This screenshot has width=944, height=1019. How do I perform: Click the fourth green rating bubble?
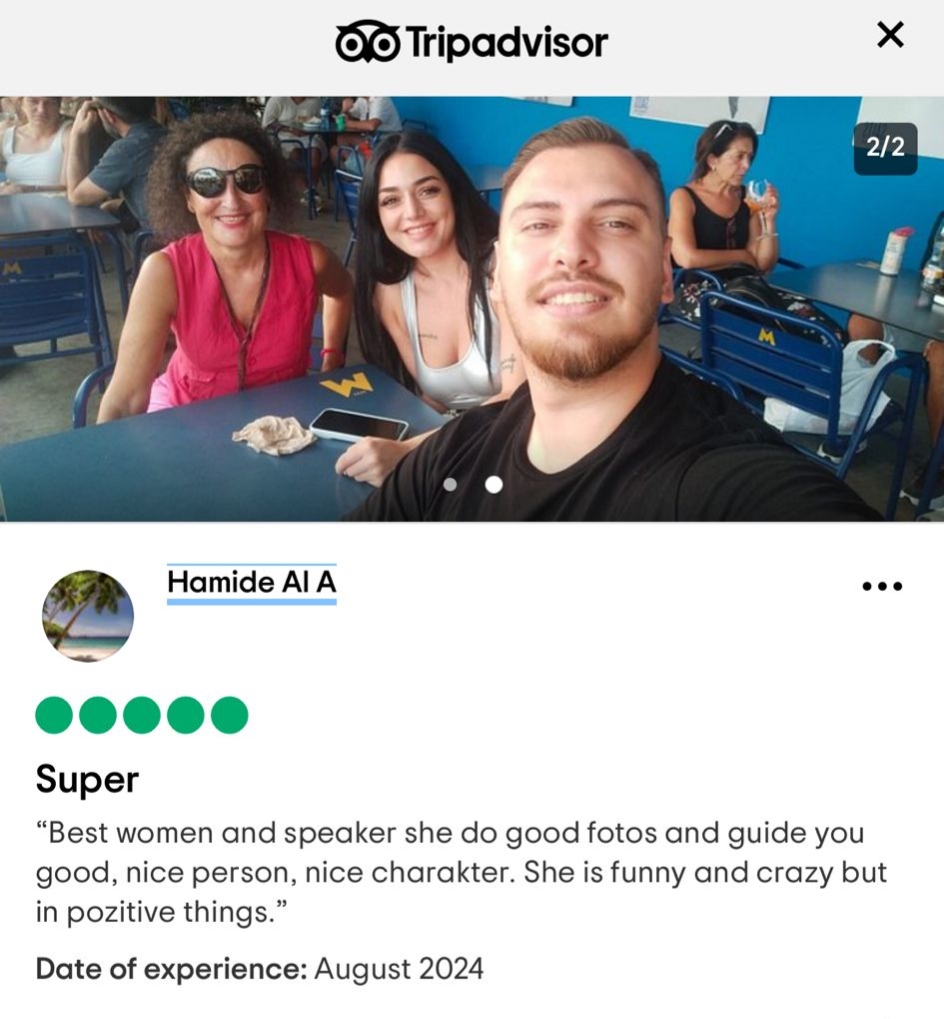click(x=186, y=715)
